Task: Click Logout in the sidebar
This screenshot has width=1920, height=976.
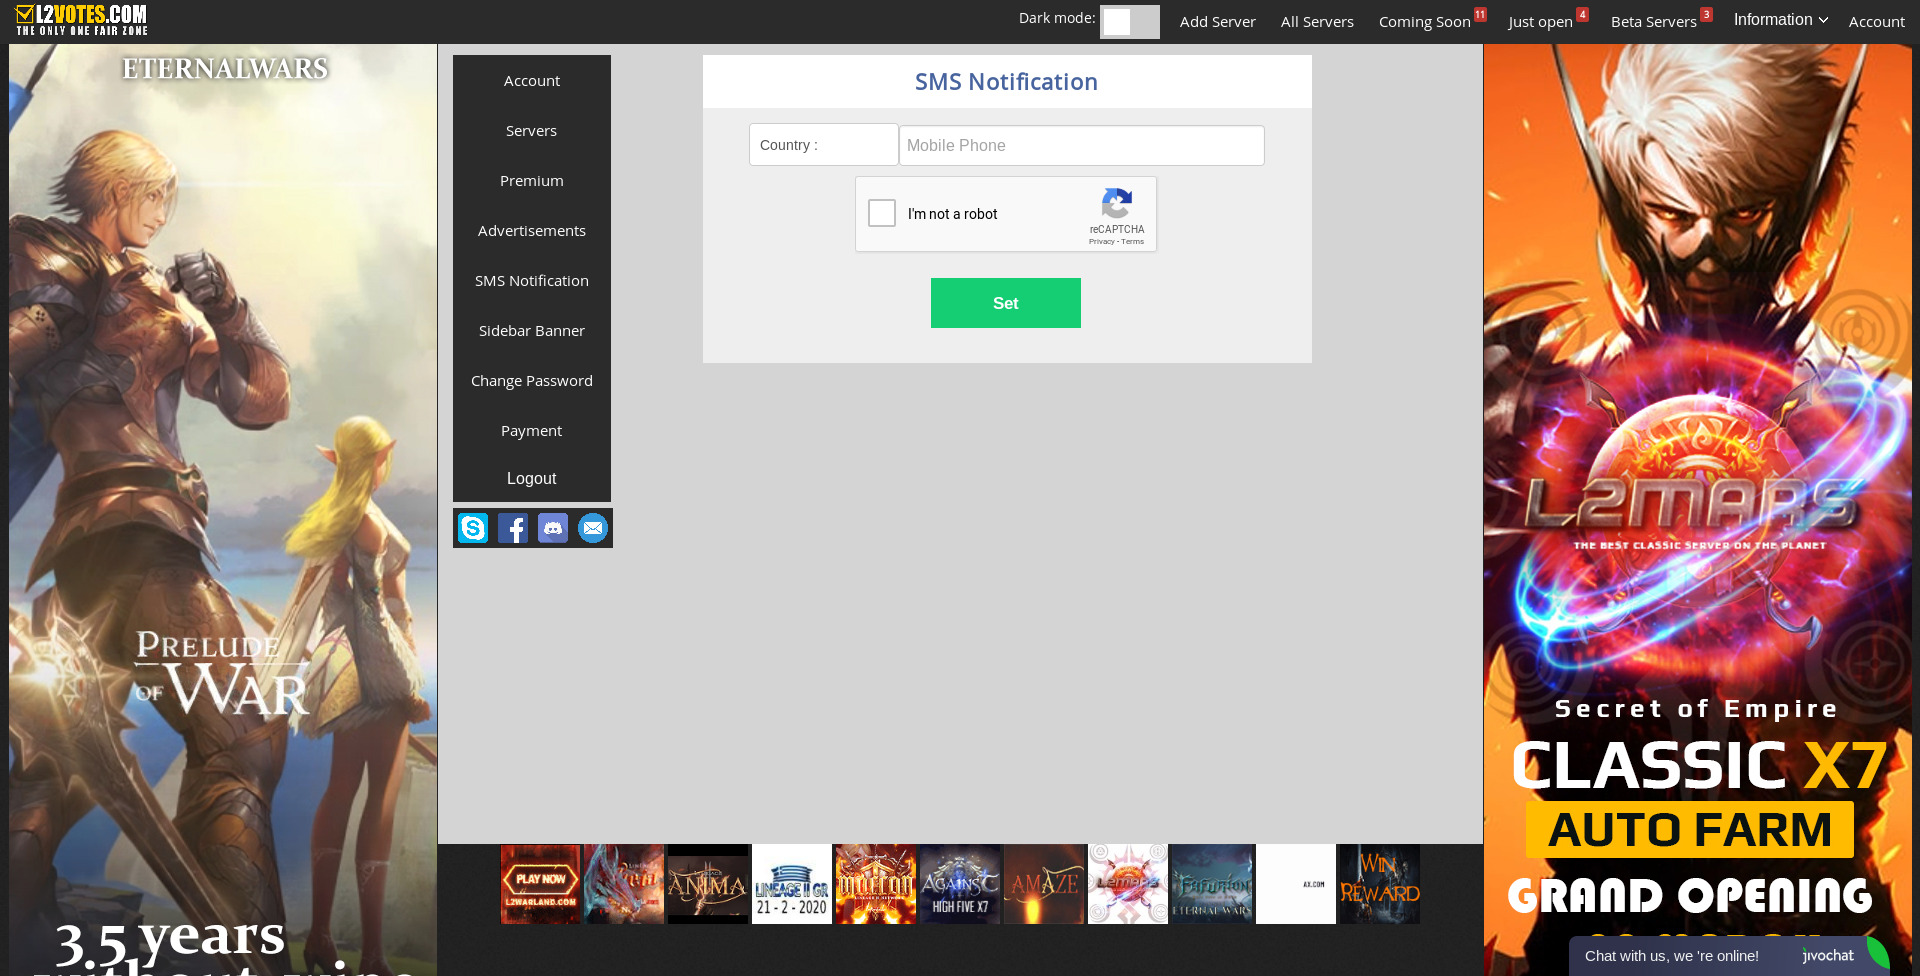Action: tap(532, 479)
